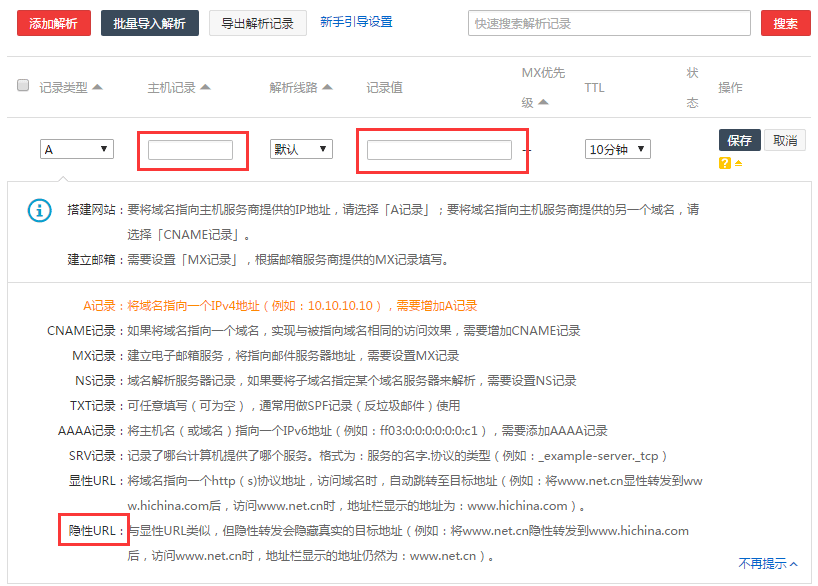
Task: Click the blue info circle icon
Action: pos(39,210)
